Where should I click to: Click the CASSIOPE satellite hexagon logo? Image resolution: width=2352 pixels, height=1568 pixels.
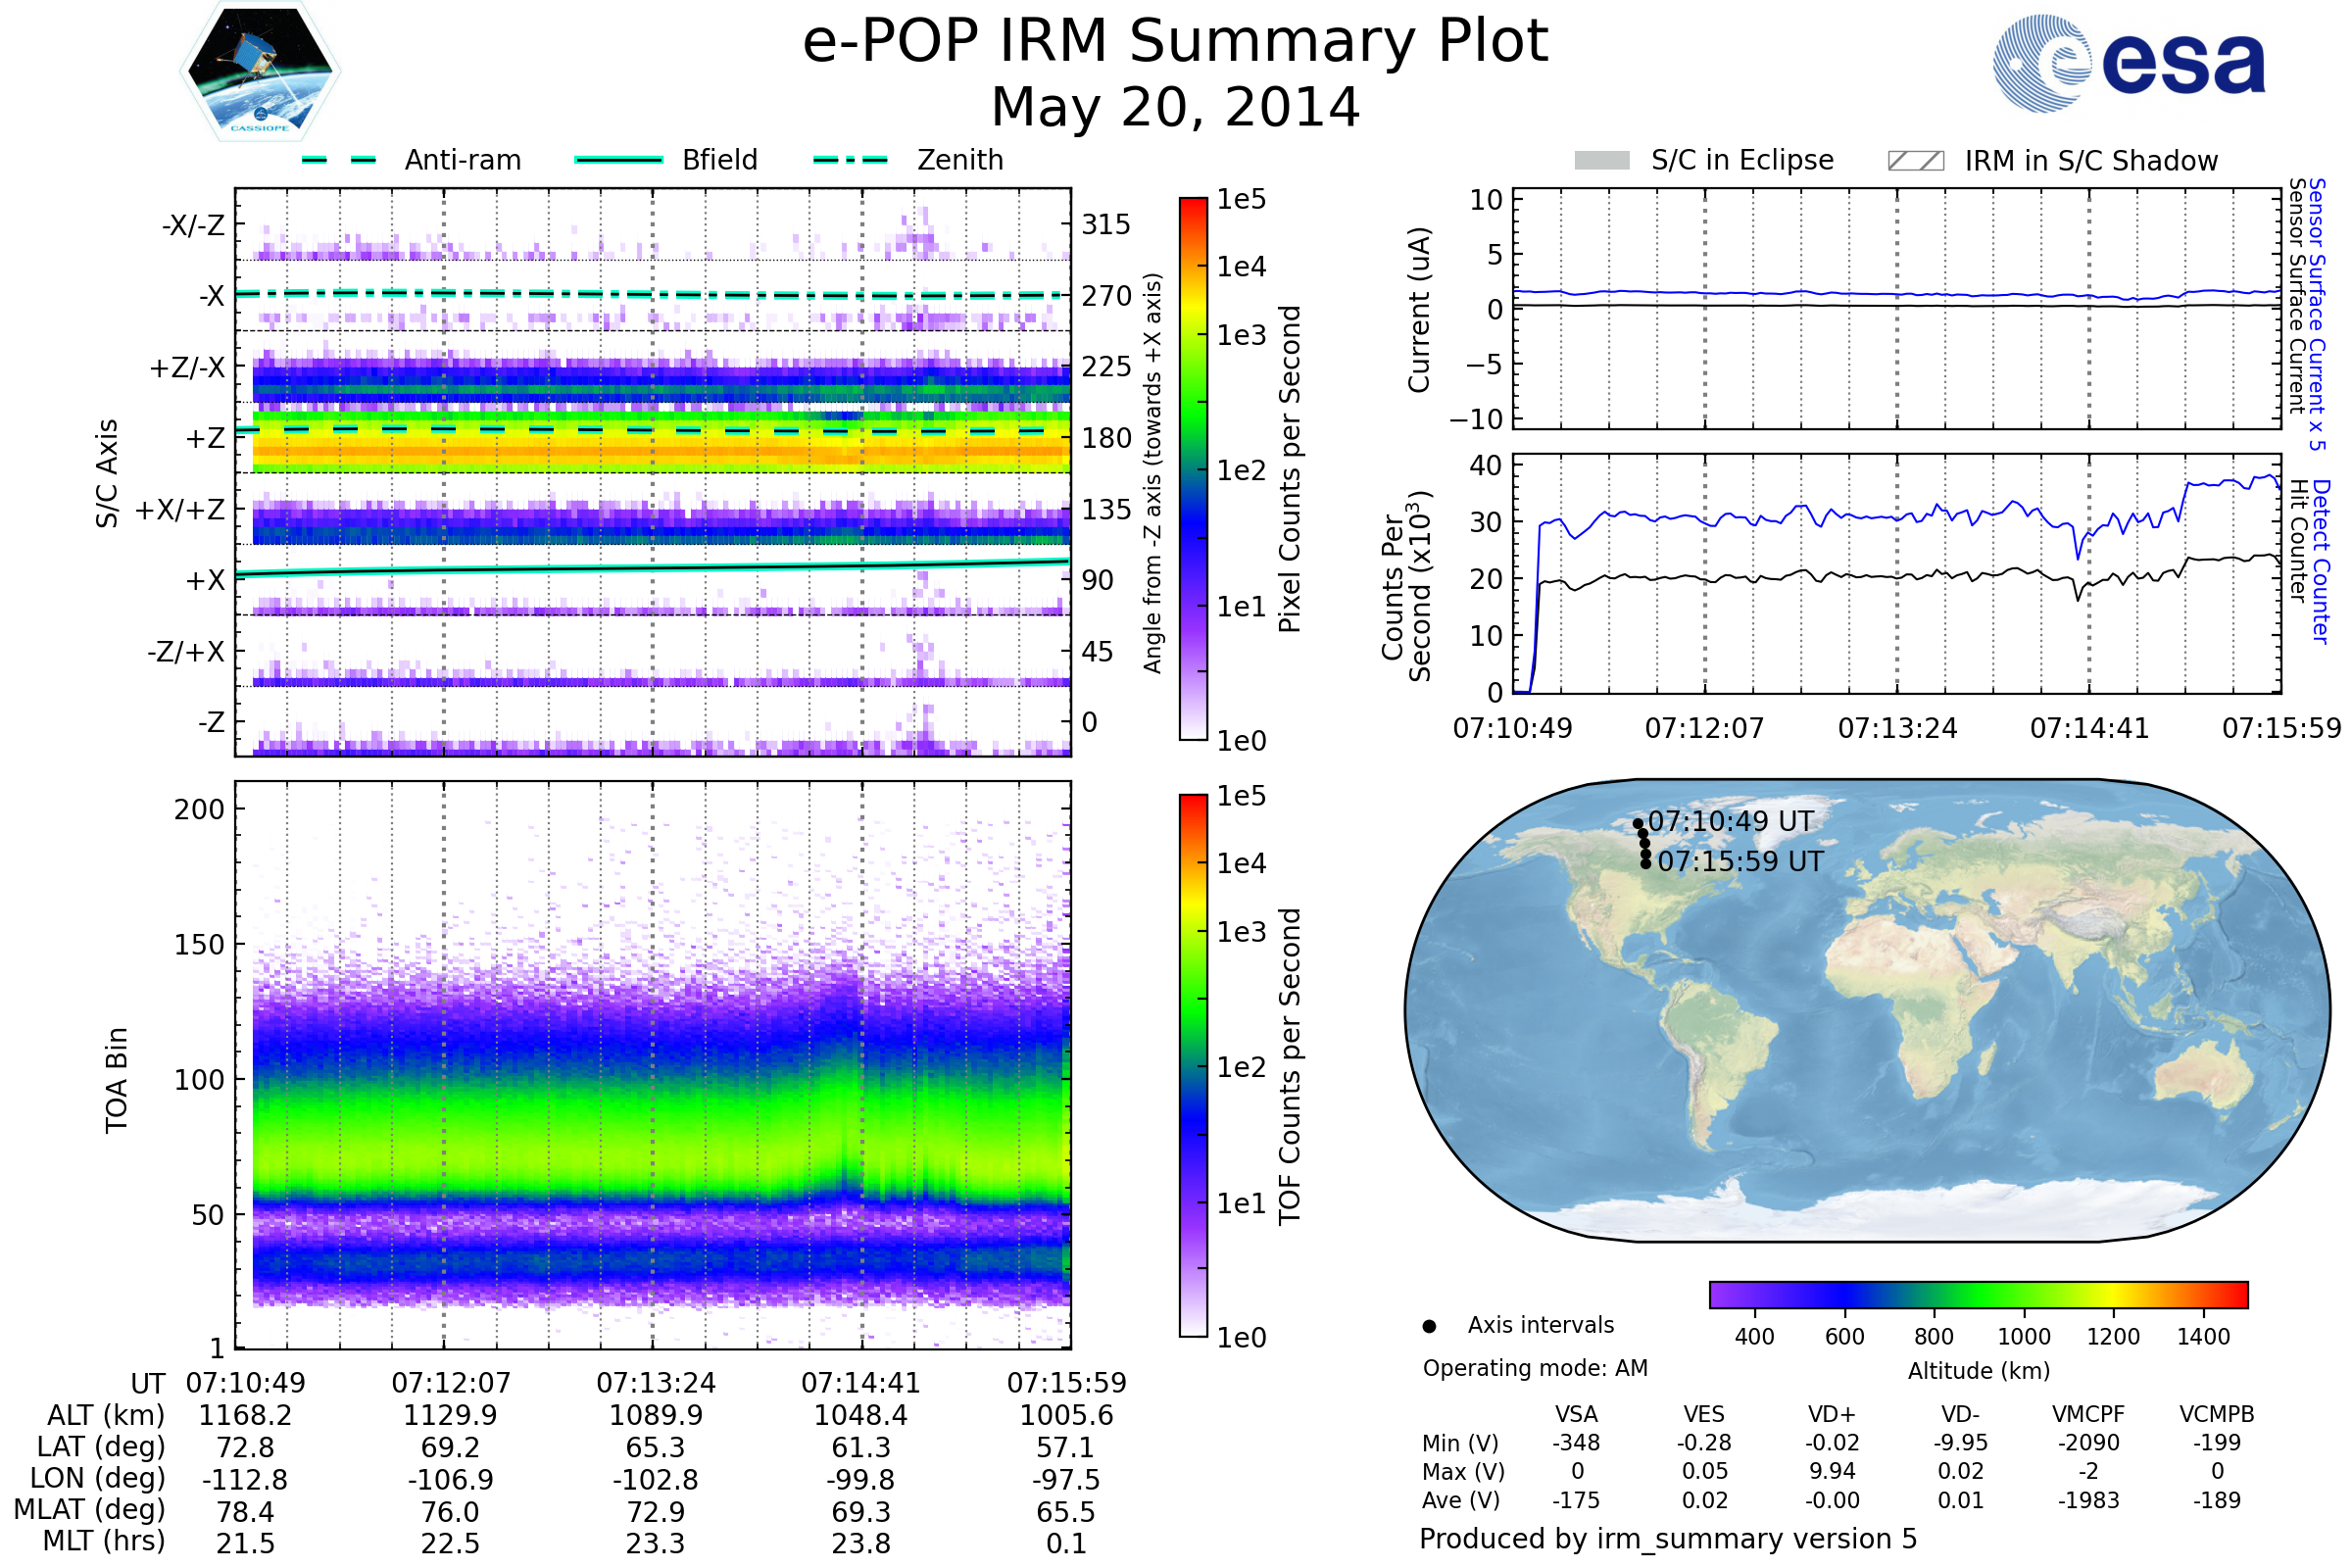click(260, 72)
